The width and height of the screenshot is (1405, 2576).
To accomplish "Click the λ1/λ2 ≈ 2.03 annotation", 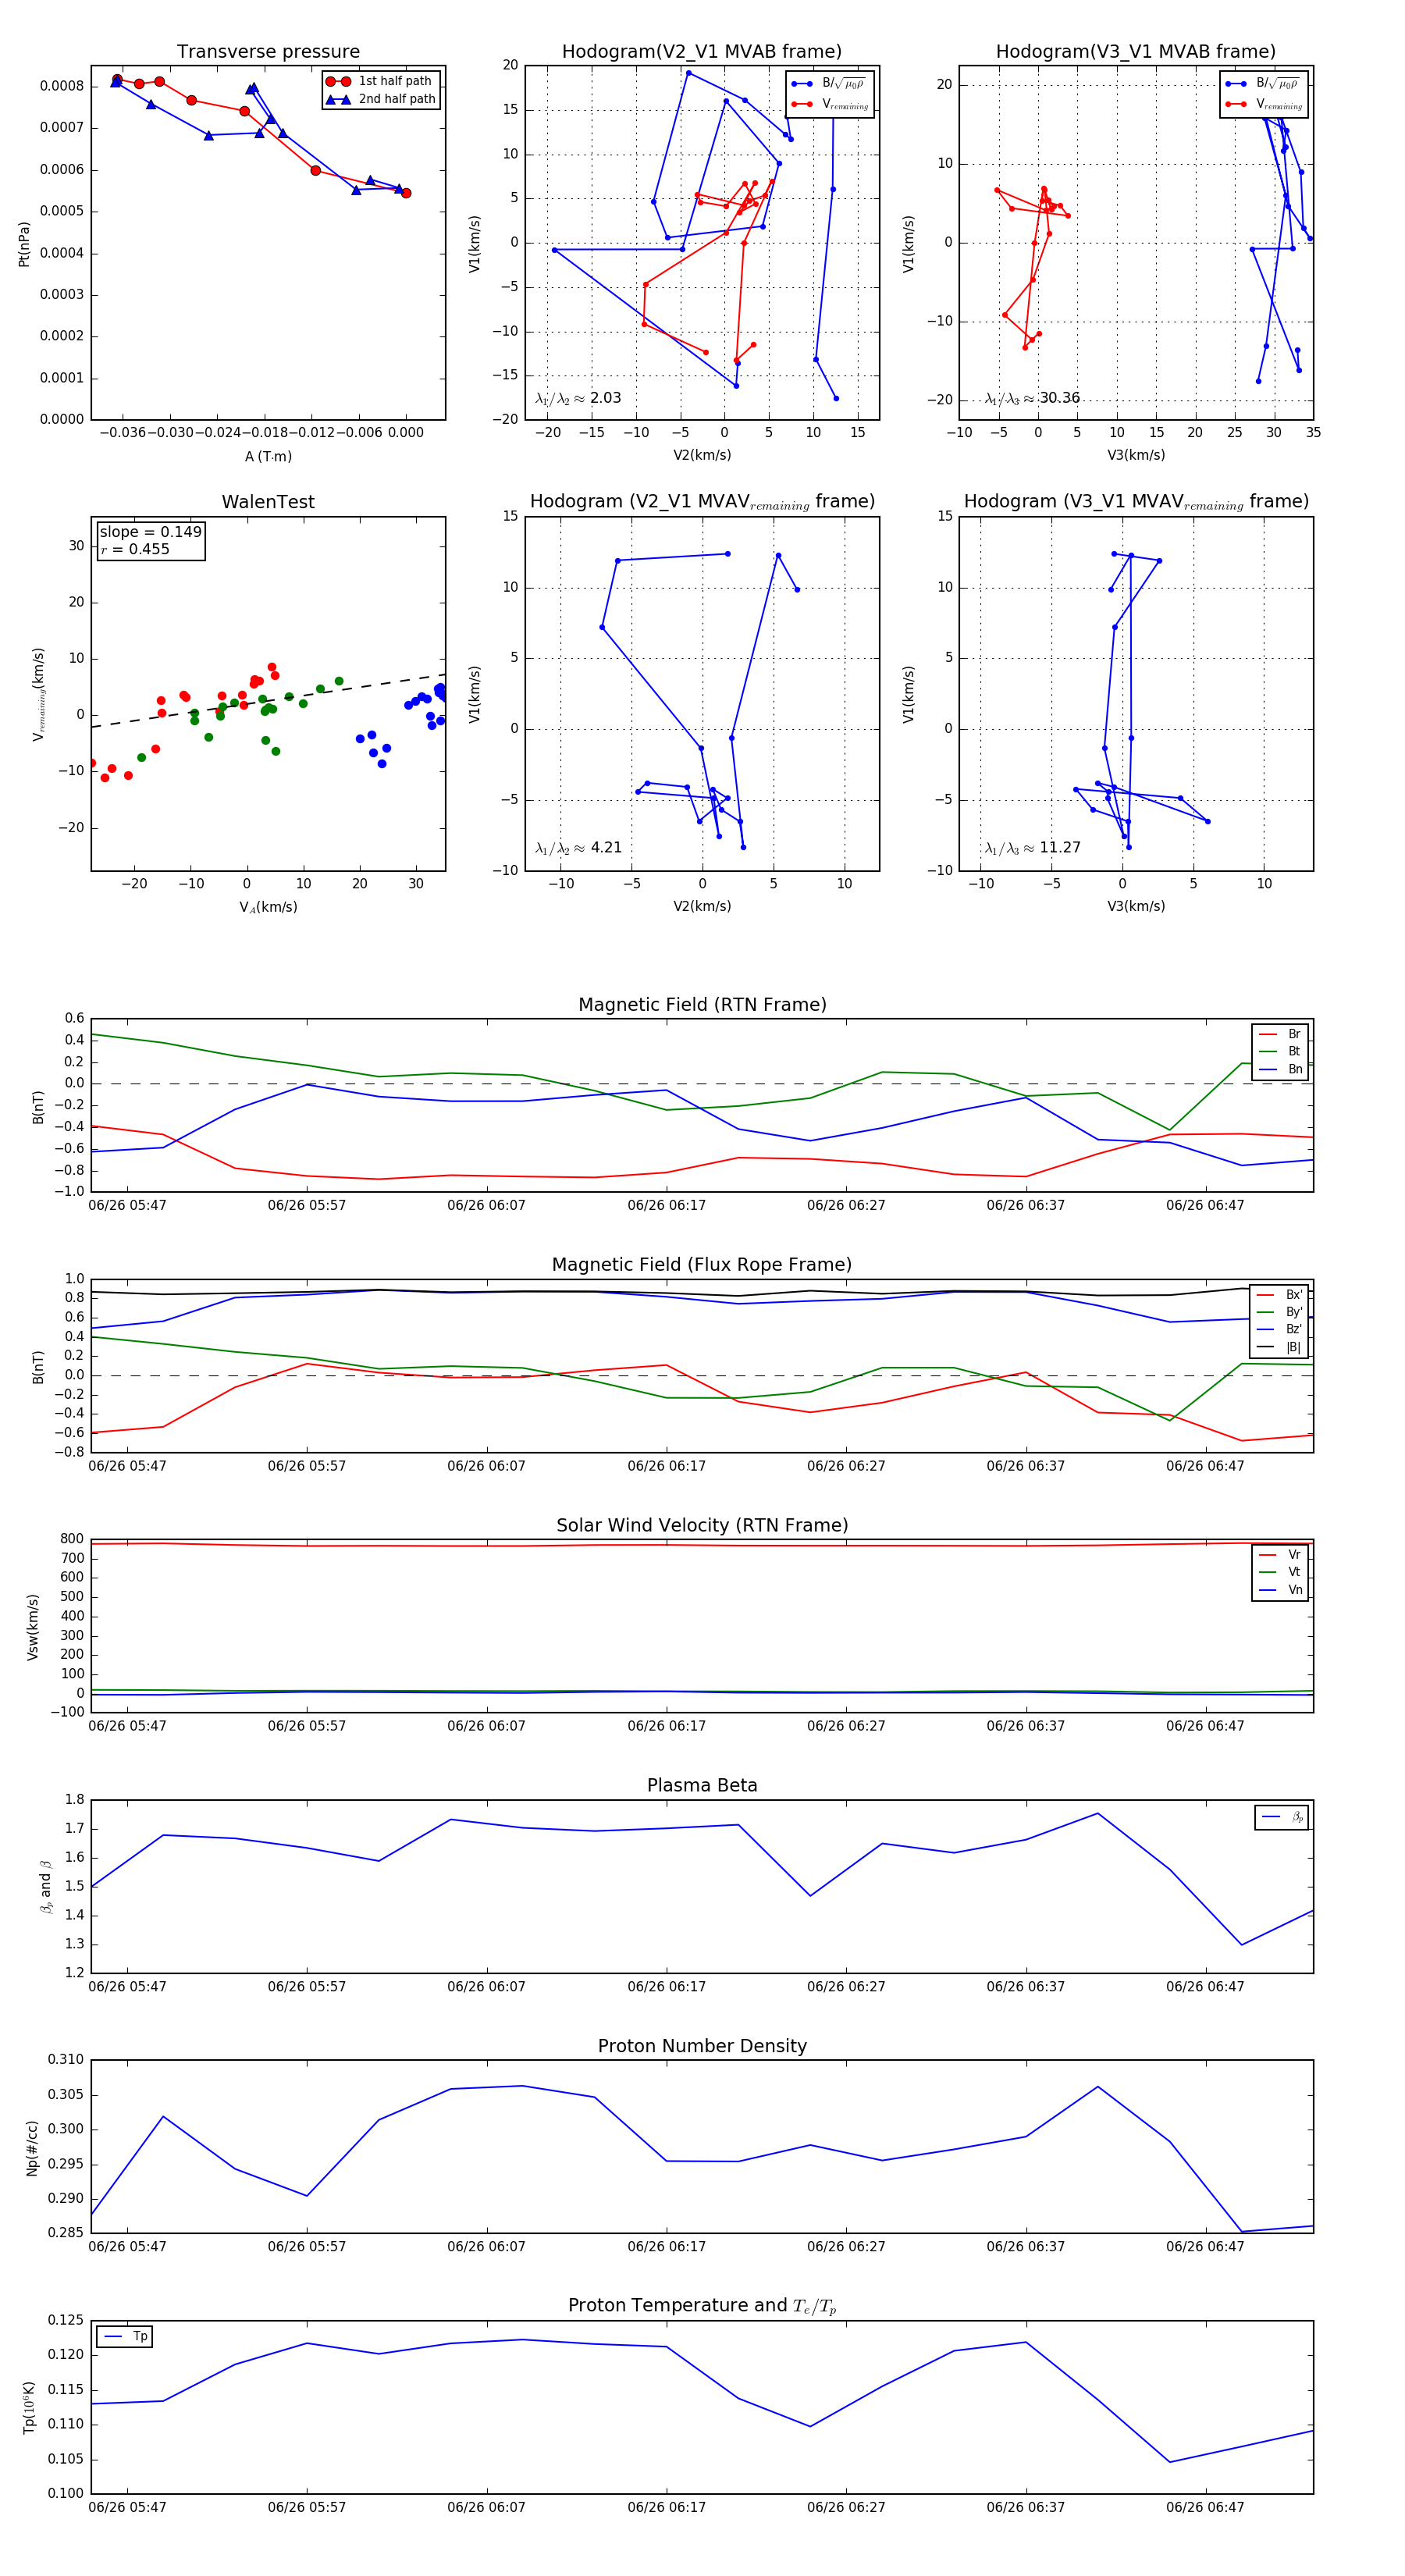I will point(578,398).
